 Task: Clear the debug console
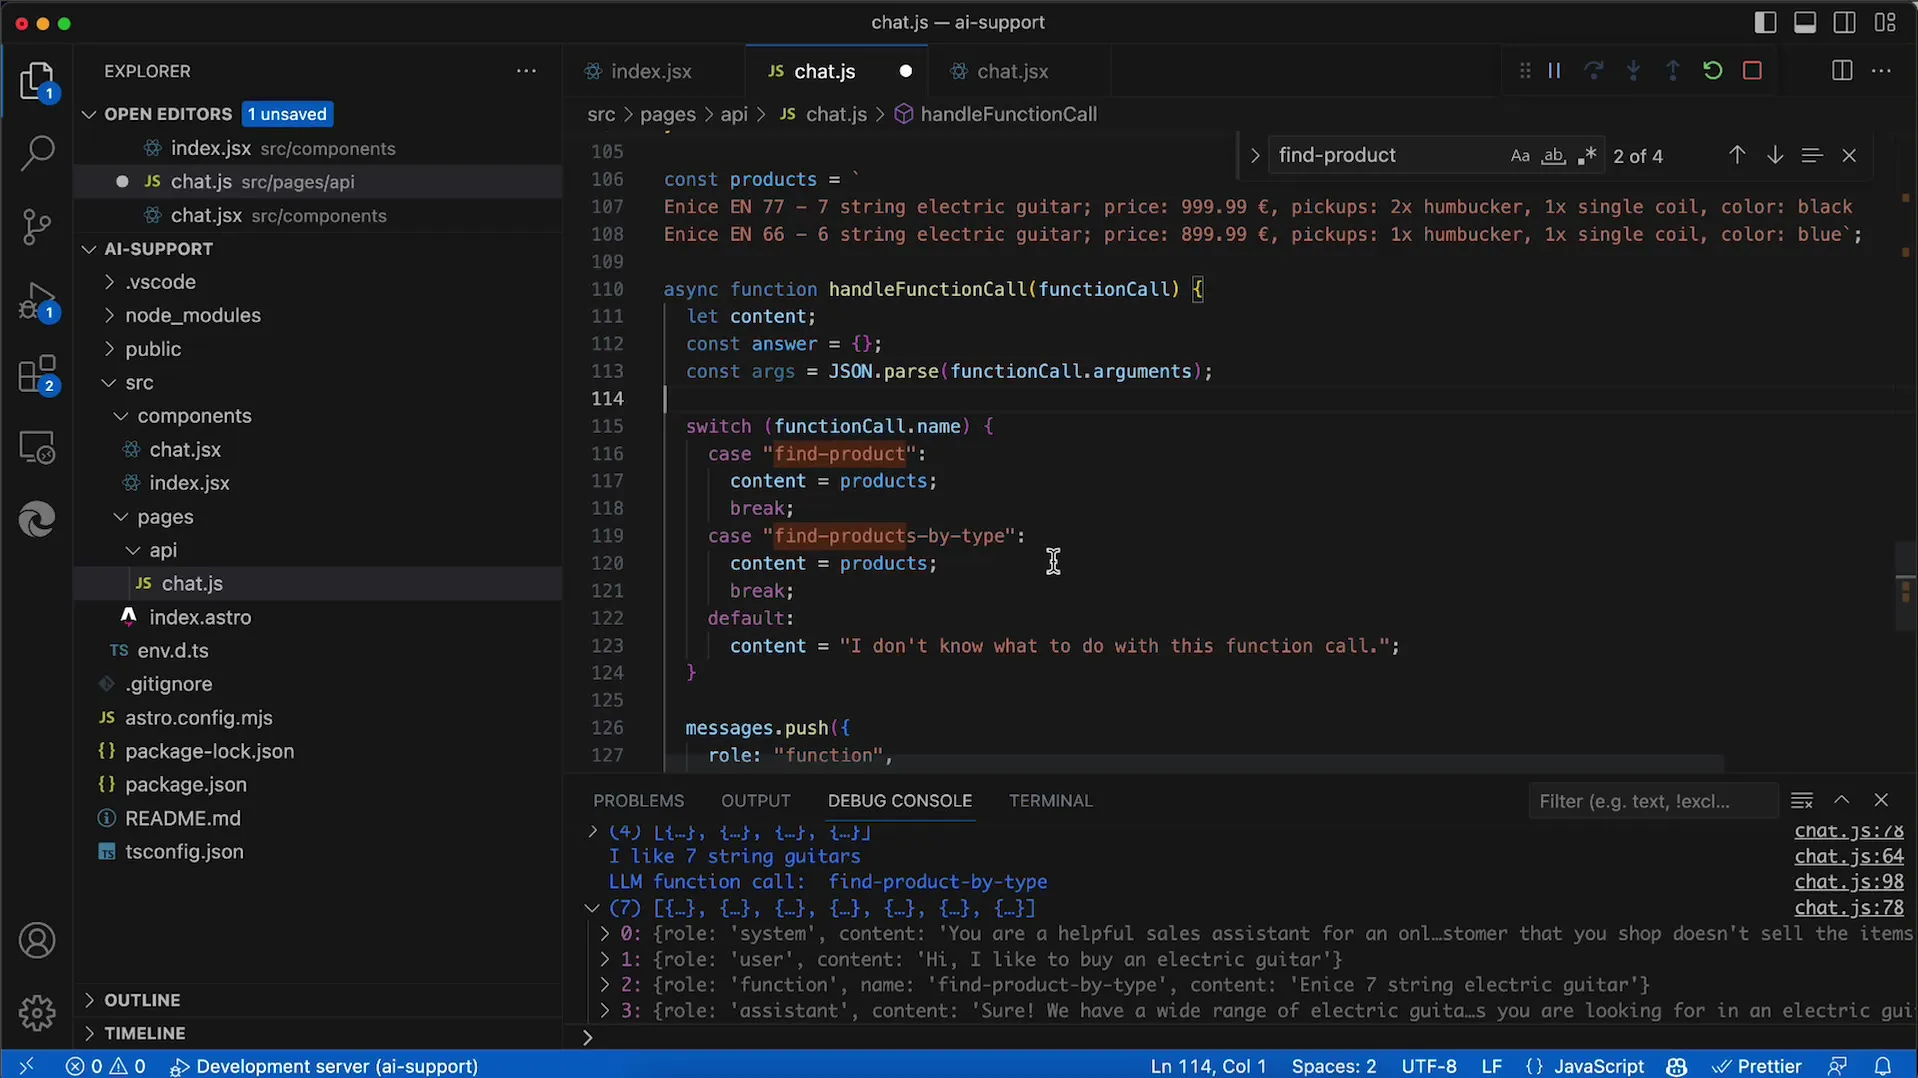click(1802, 801)
